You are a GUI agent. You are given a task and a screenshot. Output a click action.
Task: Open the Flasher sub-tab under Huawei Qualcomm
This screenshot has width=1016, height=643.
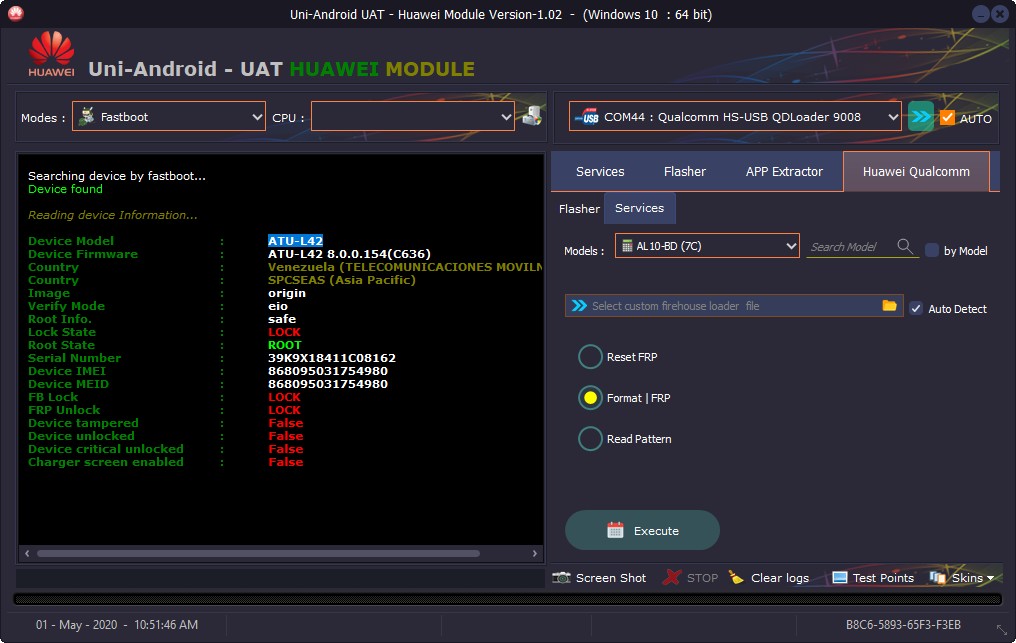(x=579, y=209)
